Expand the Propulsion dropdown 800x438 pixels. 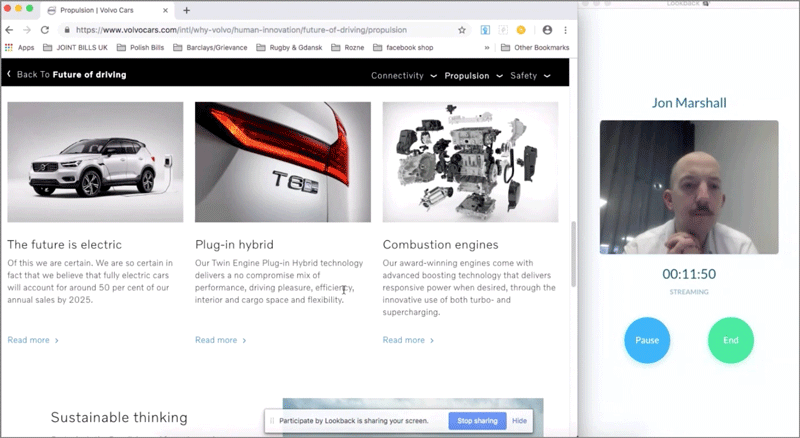[473, 76]
